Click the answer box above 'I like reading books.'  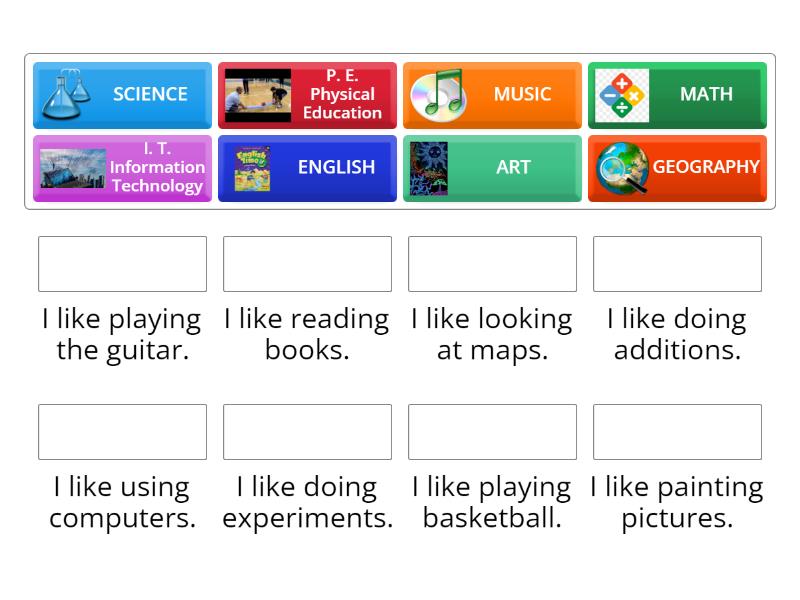tap(307, 263)
